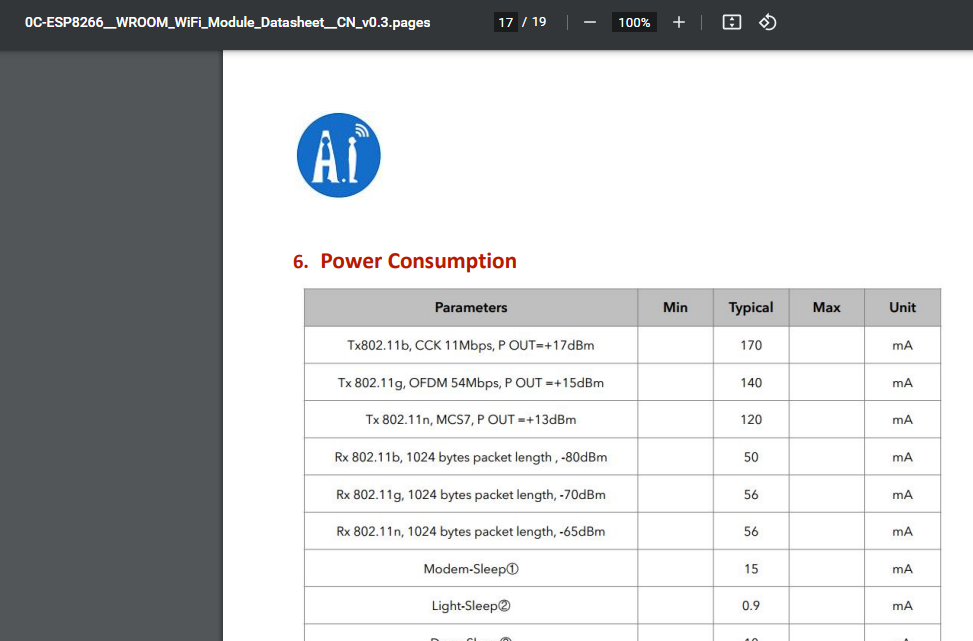Image resolution: width=973 pixels, height=641 pixels.
Task: Click the 'Max' column header
Action: point(827,307)
